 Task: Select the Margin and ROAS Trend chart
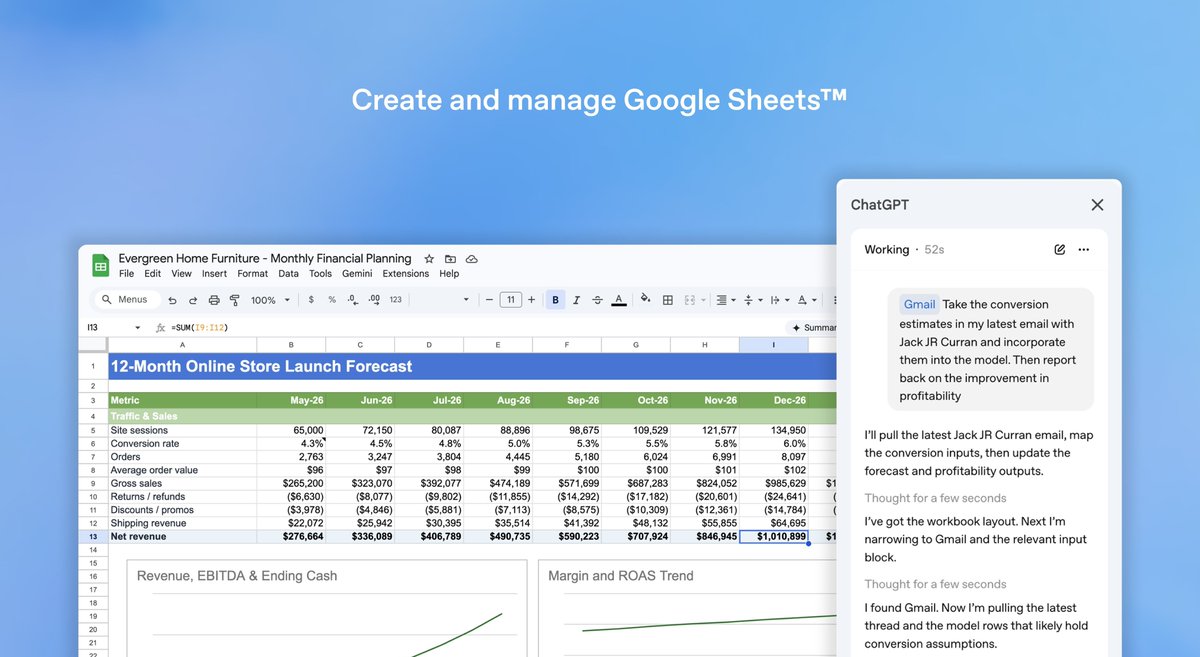pyautogui.click(x=688, y=608)
